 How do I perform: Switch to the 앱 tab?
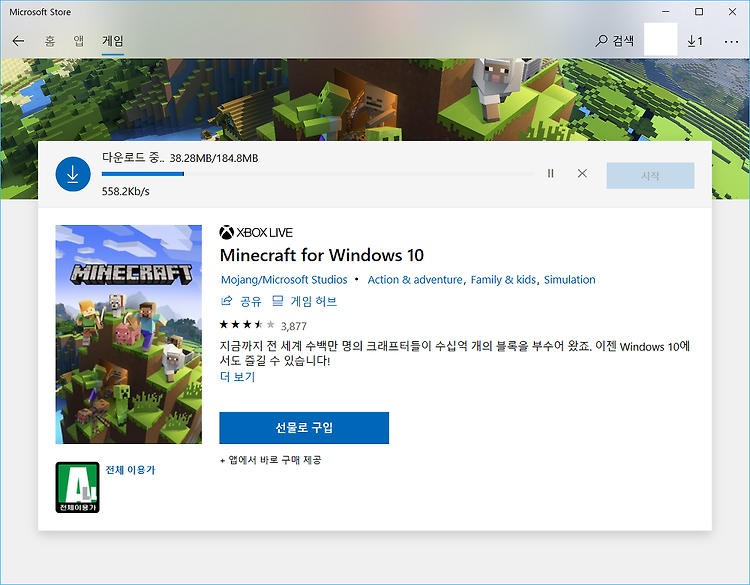pos(79,41)
